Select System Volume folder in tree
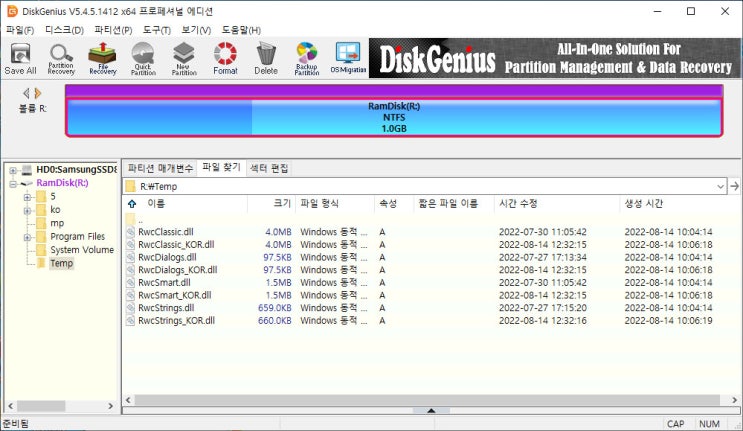 (82, 250)
